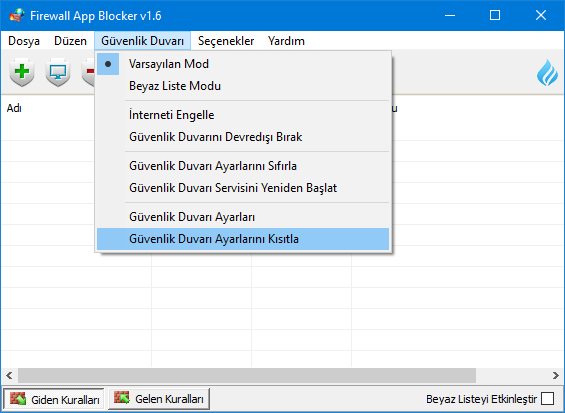This screenshot has width=565, height=413.
Task: Minimize the Firewall App Blocker window
Action: [450, 15]
